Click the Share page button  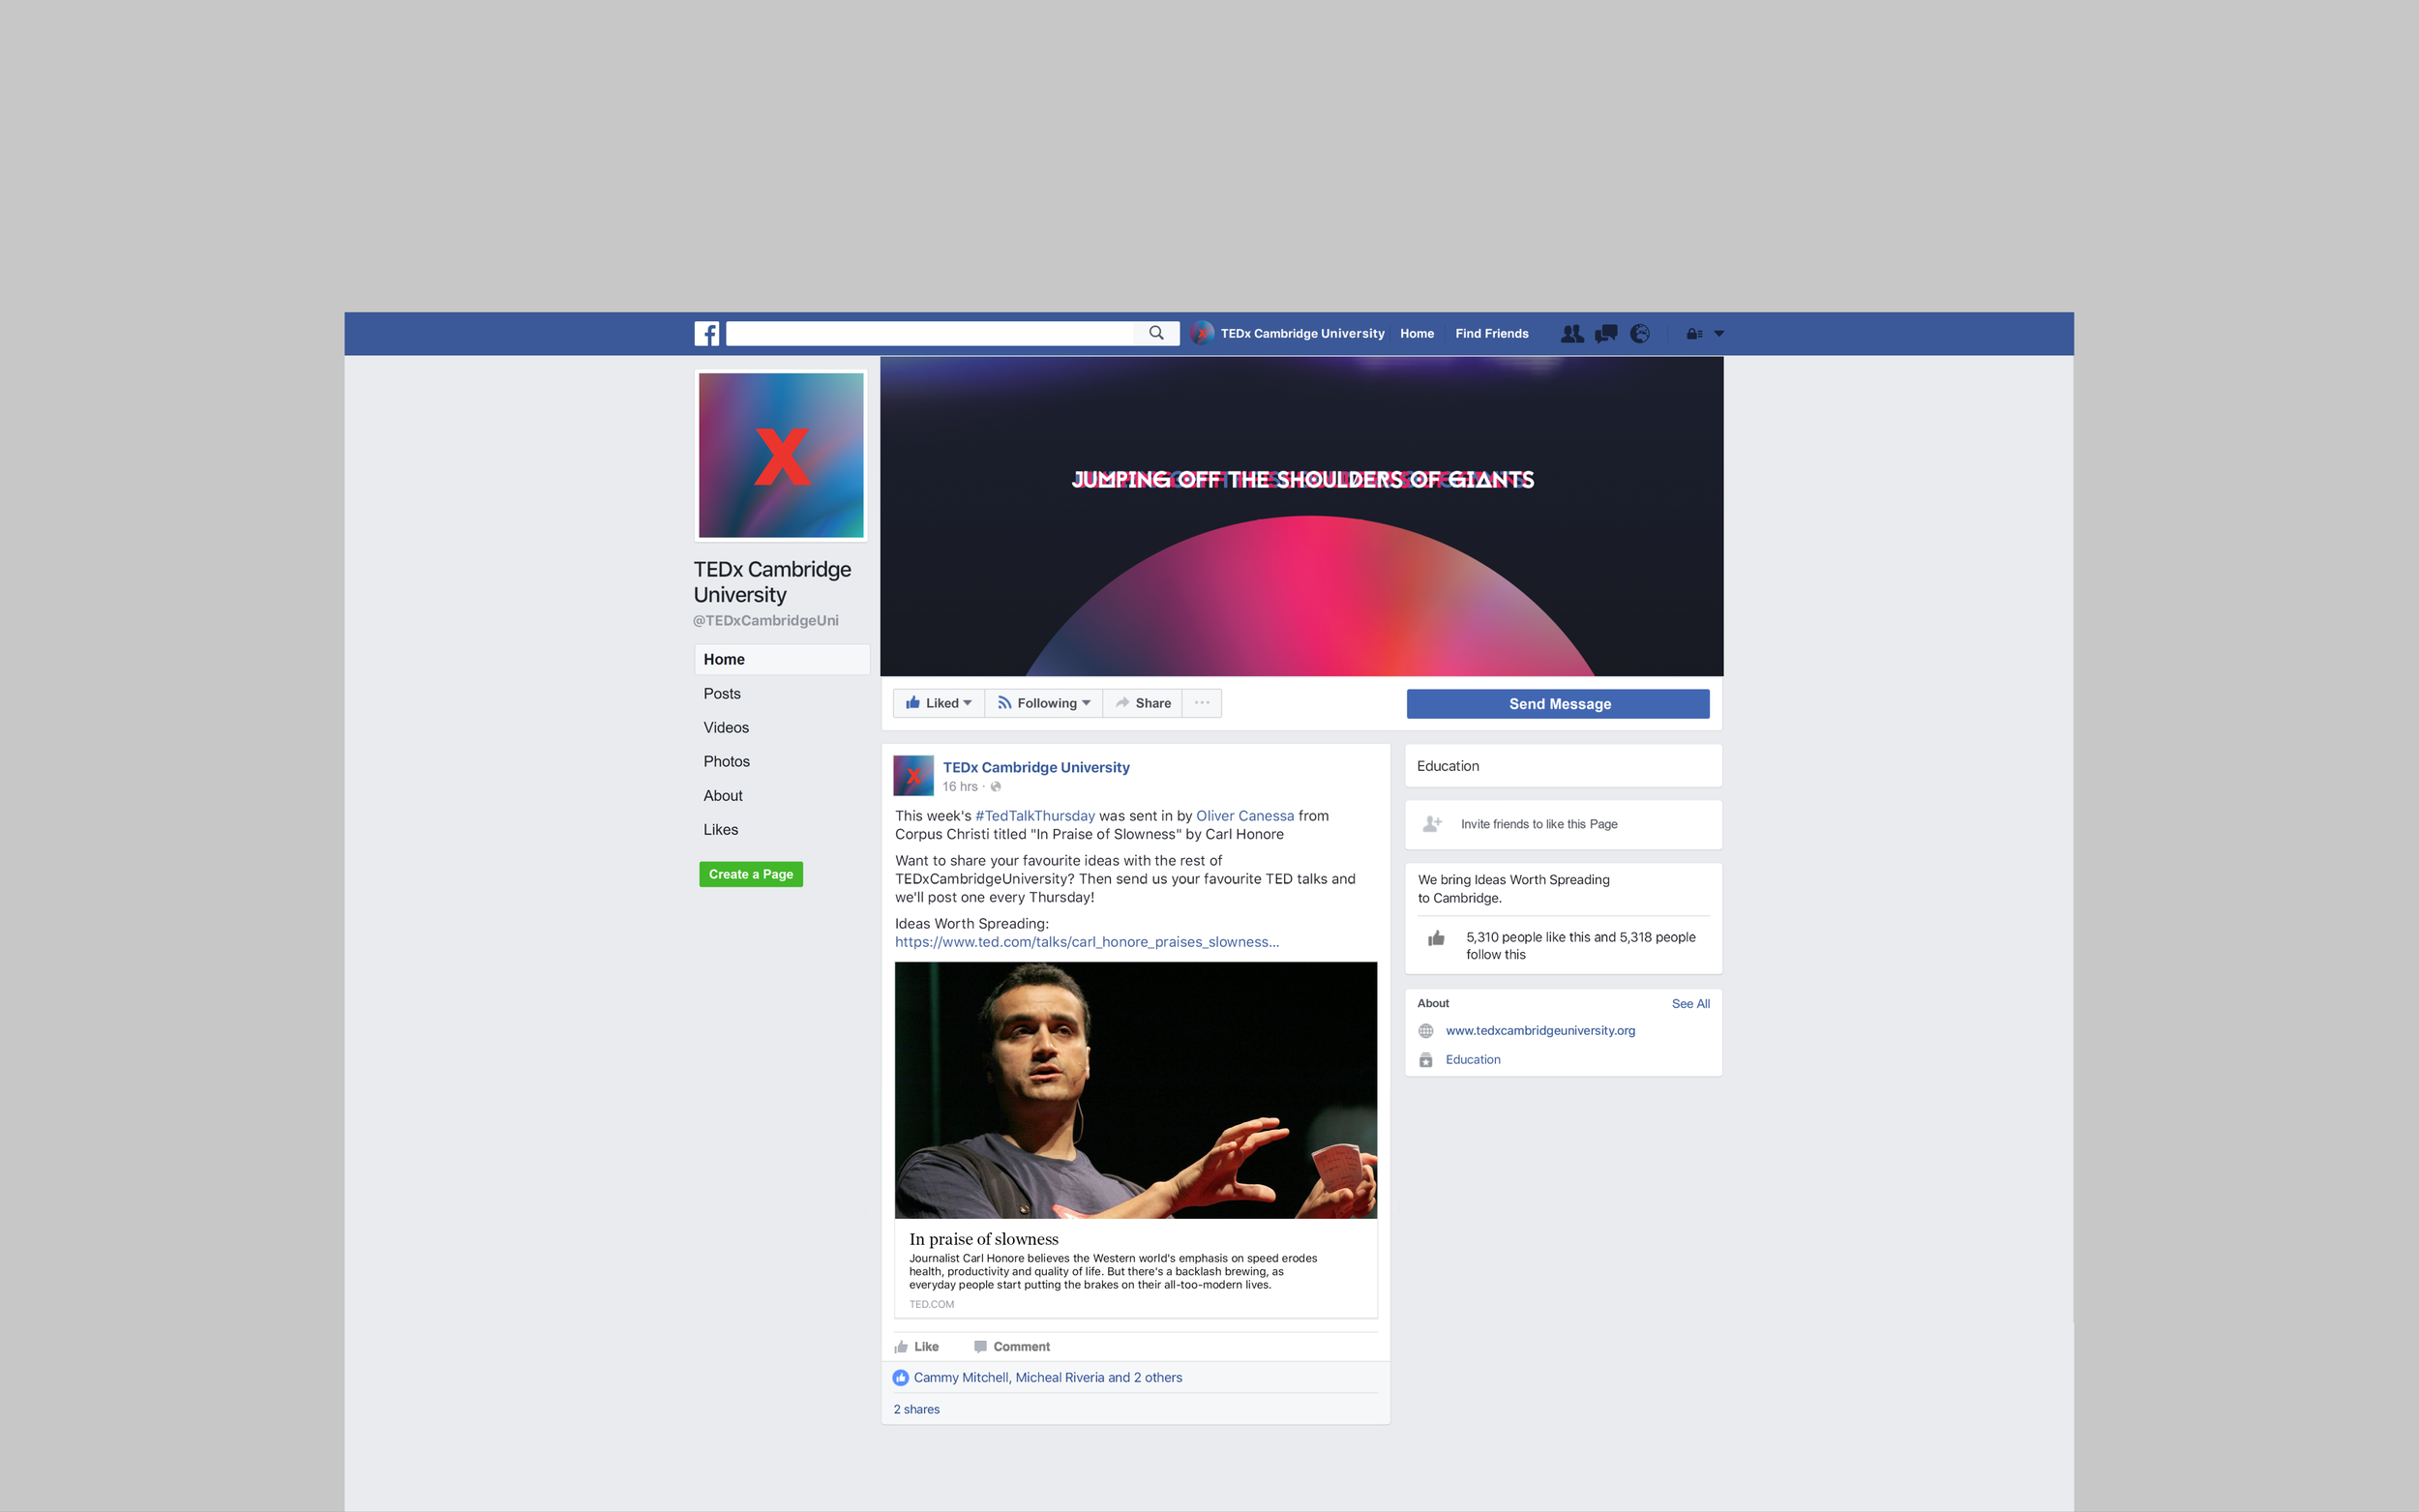tap(1142, 703)
